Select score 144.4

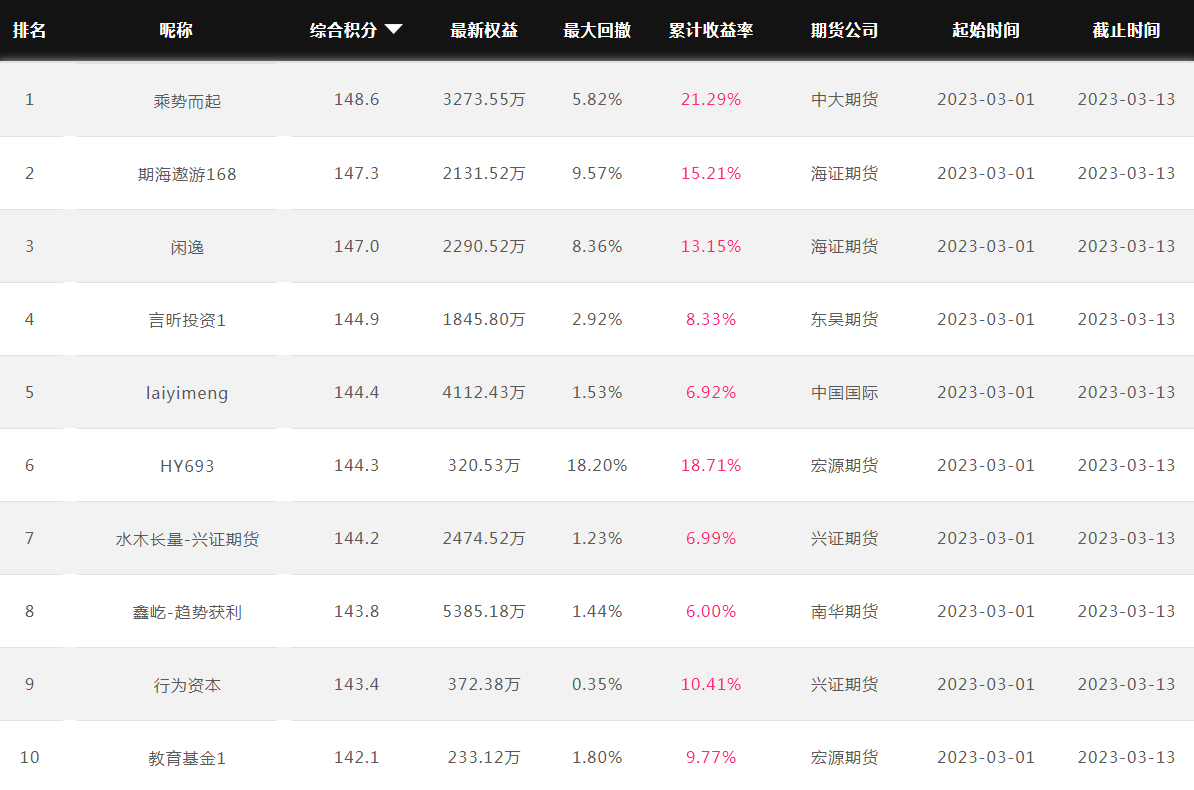(x=356, y=392)
